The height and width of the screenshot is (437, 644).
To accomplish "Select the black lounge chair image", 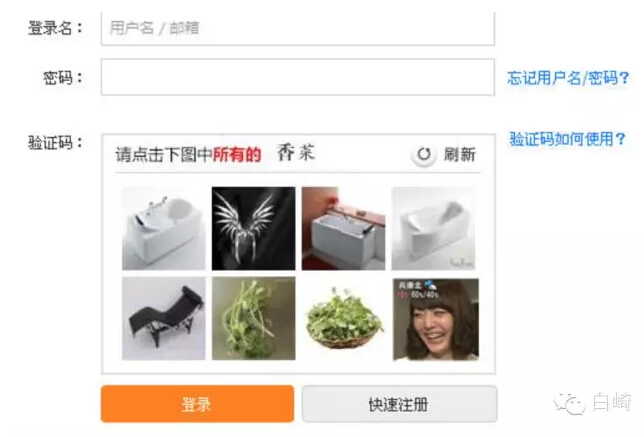I will (x=163, y=319).
